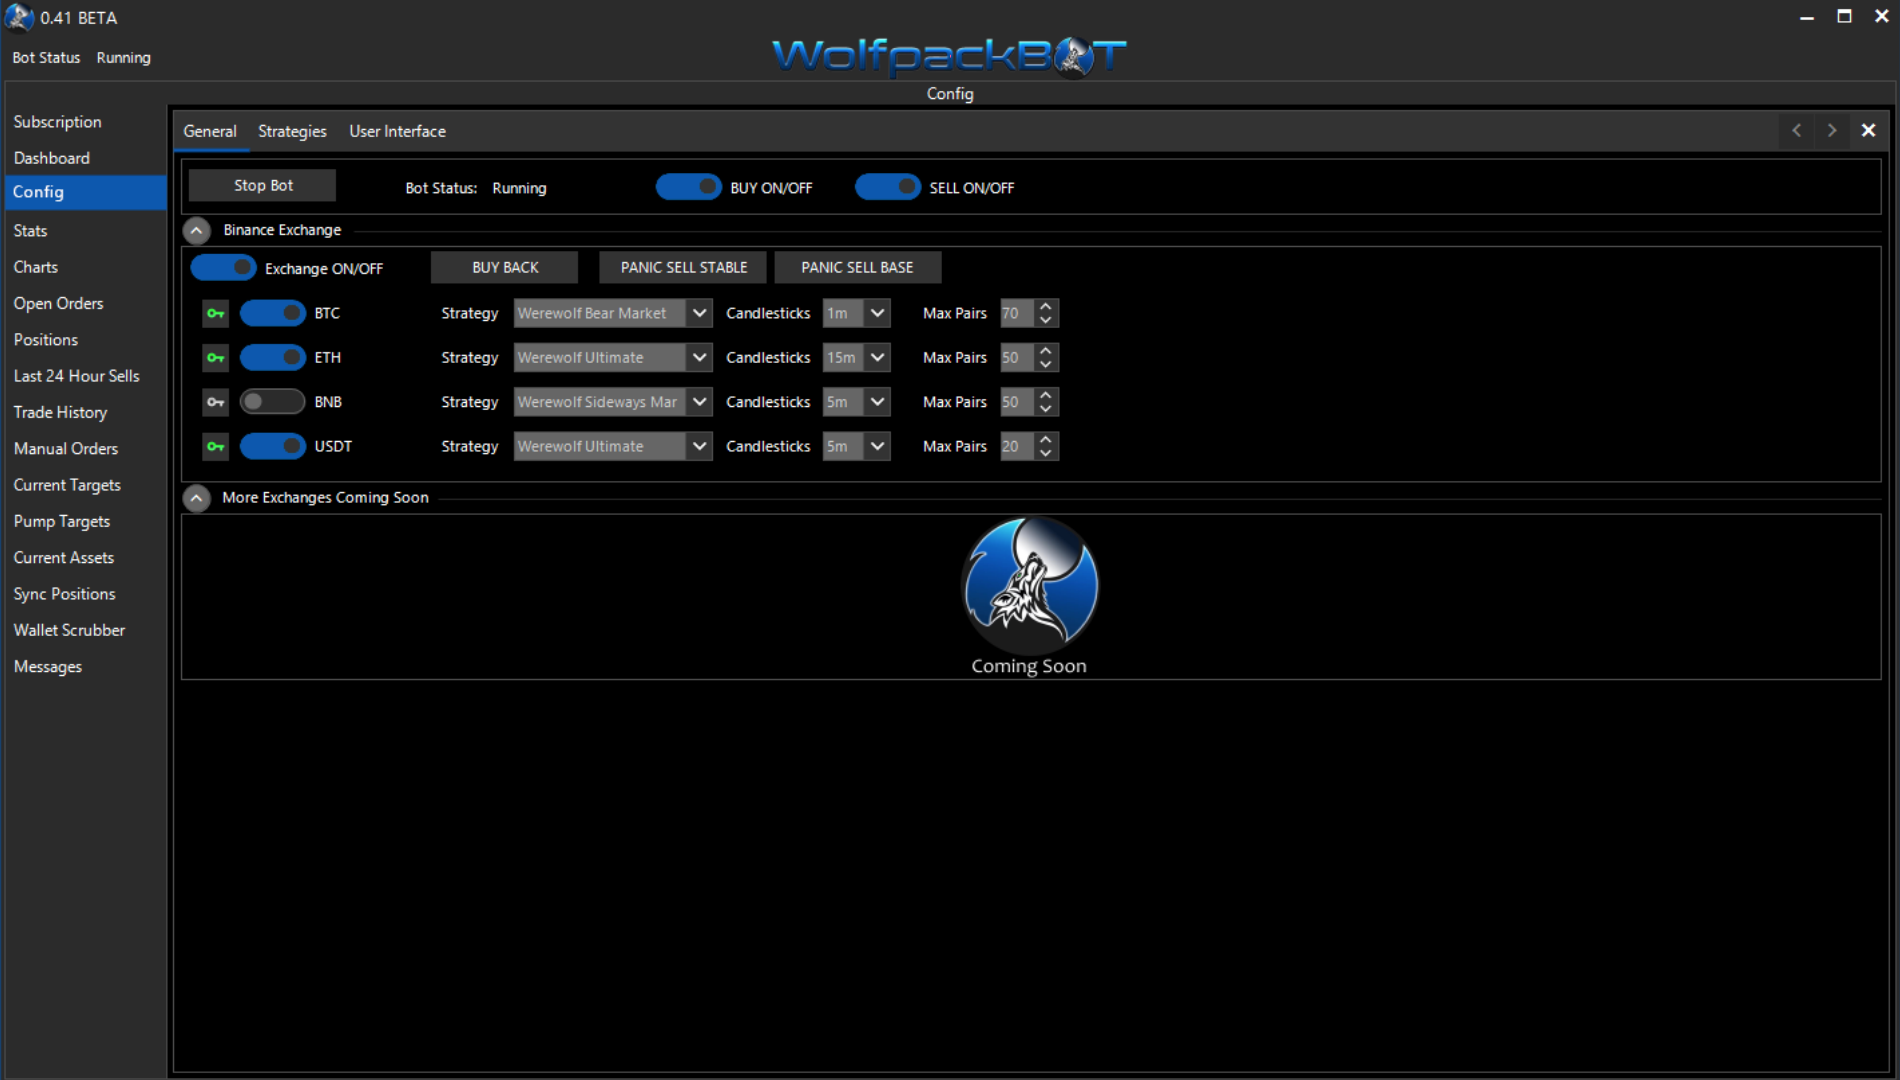Viewport: 1900px width, 1080px height.
Task: Click the BNB Max Pairs field
Action: [1017, 401]
